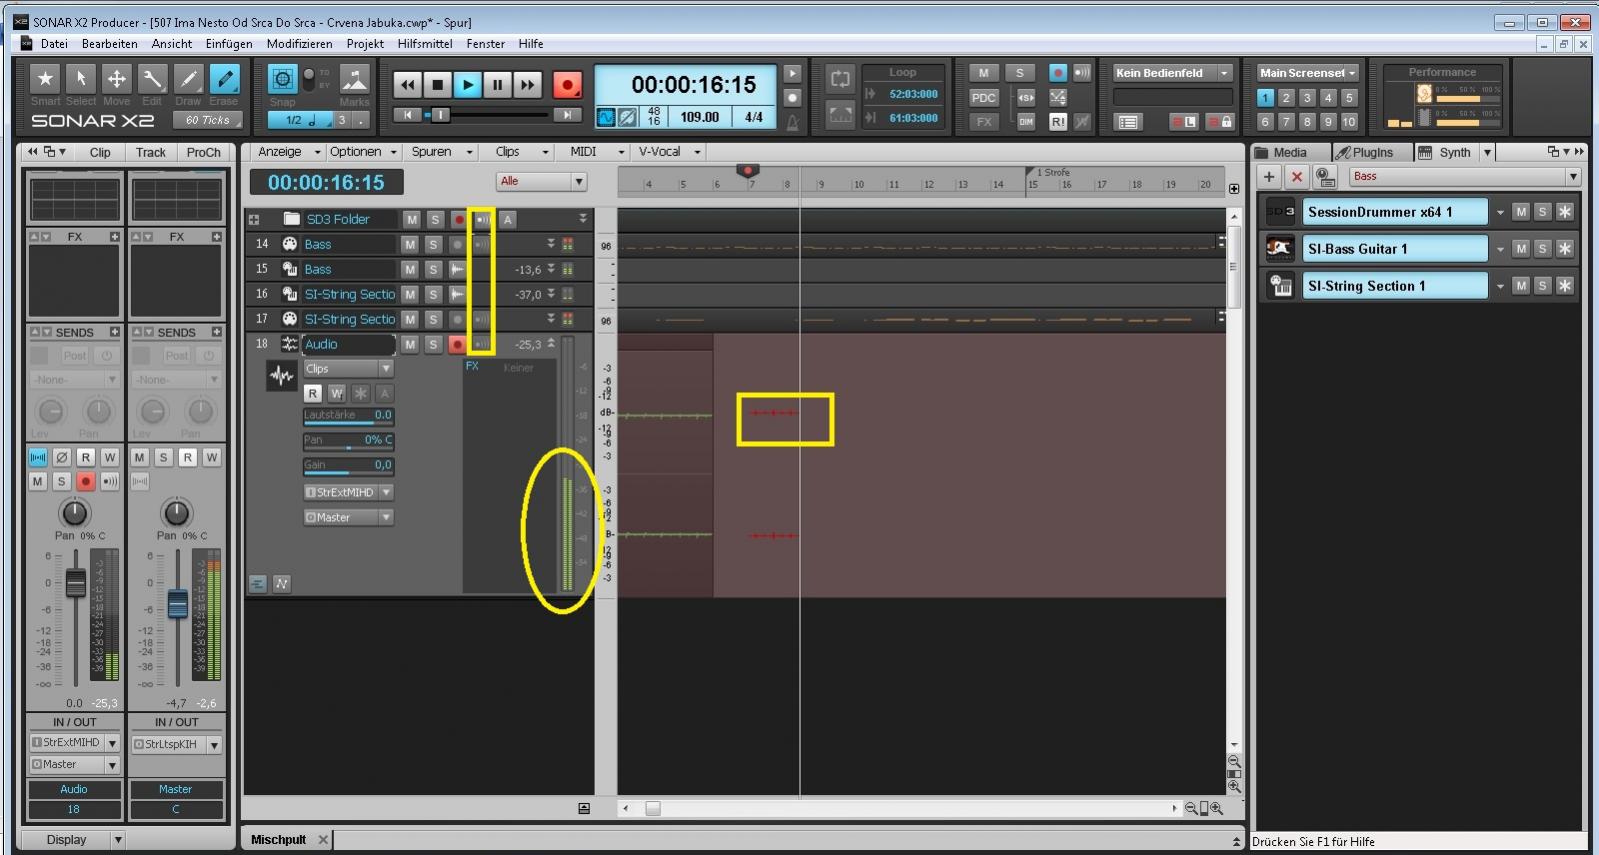Select the Smart tool star icon
This screenshot has height=855, width=1599.
pos(44,79)
